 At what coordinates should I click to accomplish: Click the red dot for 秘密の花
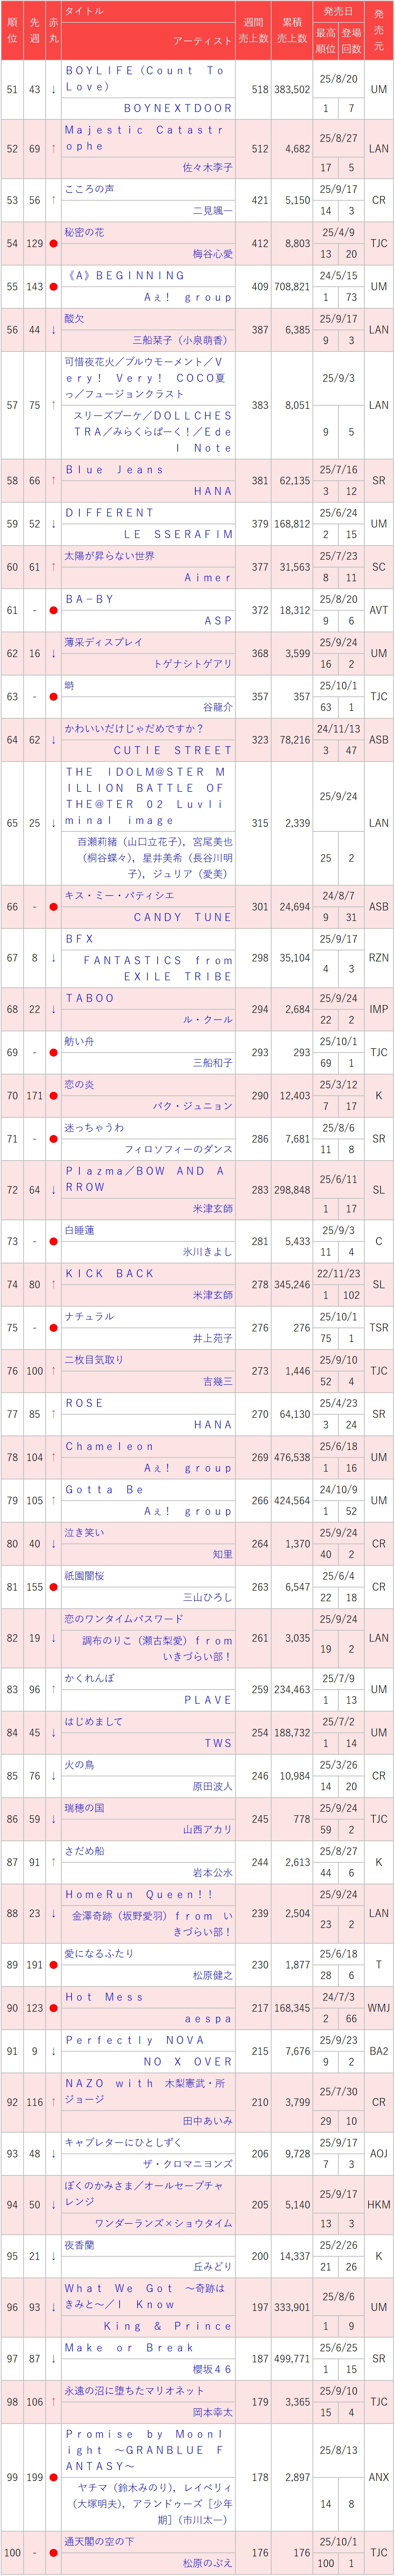coord(53,243)
